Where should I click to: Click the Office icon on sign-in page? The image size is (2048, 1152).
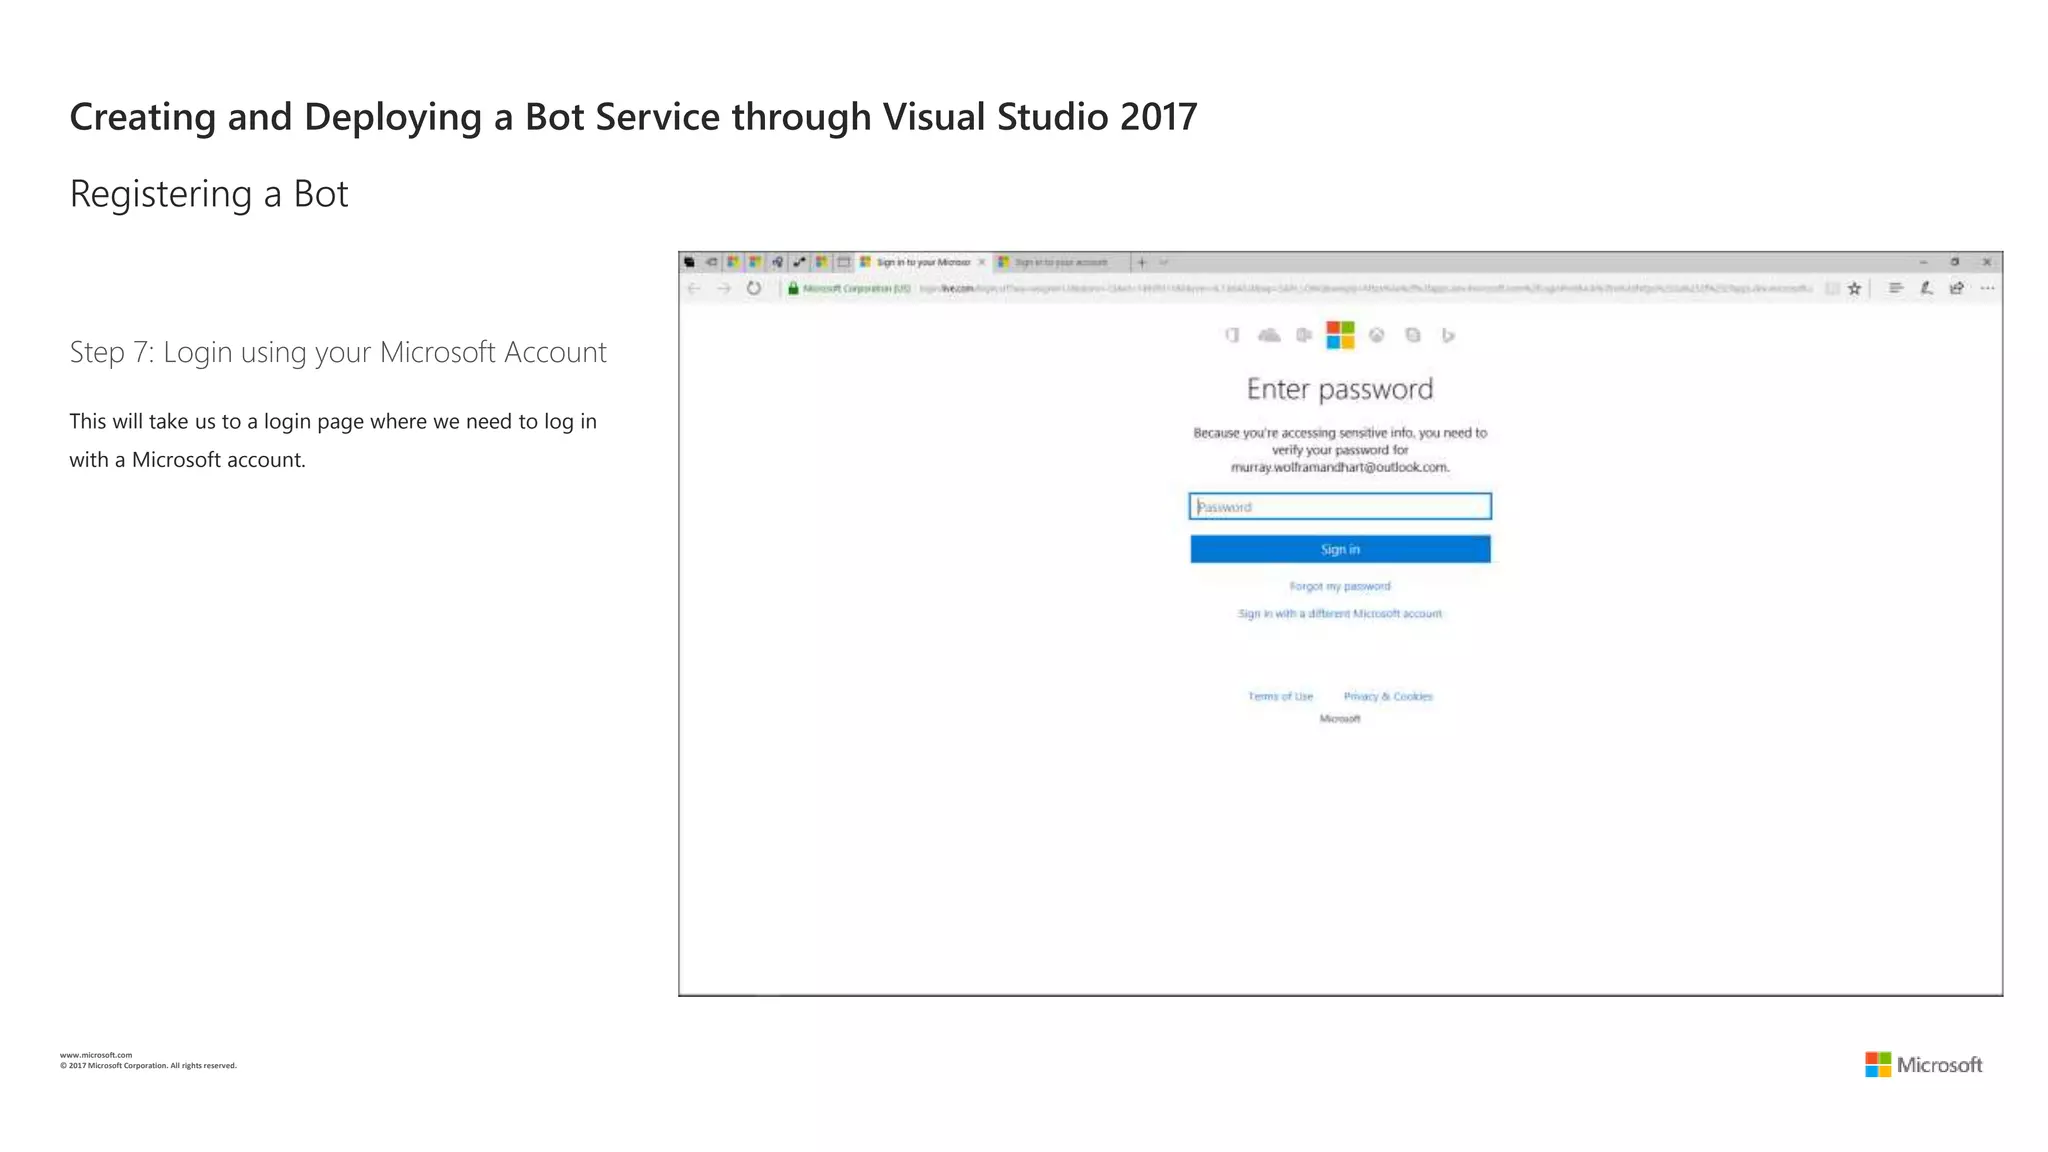pyautogui.click(x=1232, y=335)
